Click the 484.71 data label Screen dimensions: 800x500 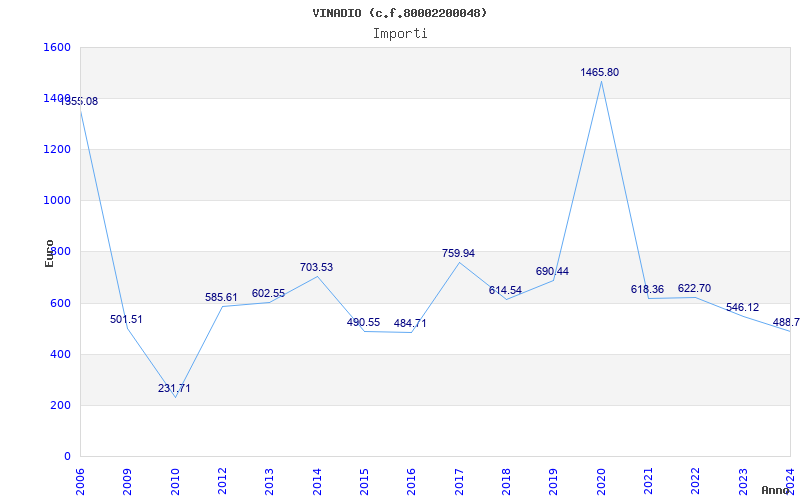click(x=410, y=323)
